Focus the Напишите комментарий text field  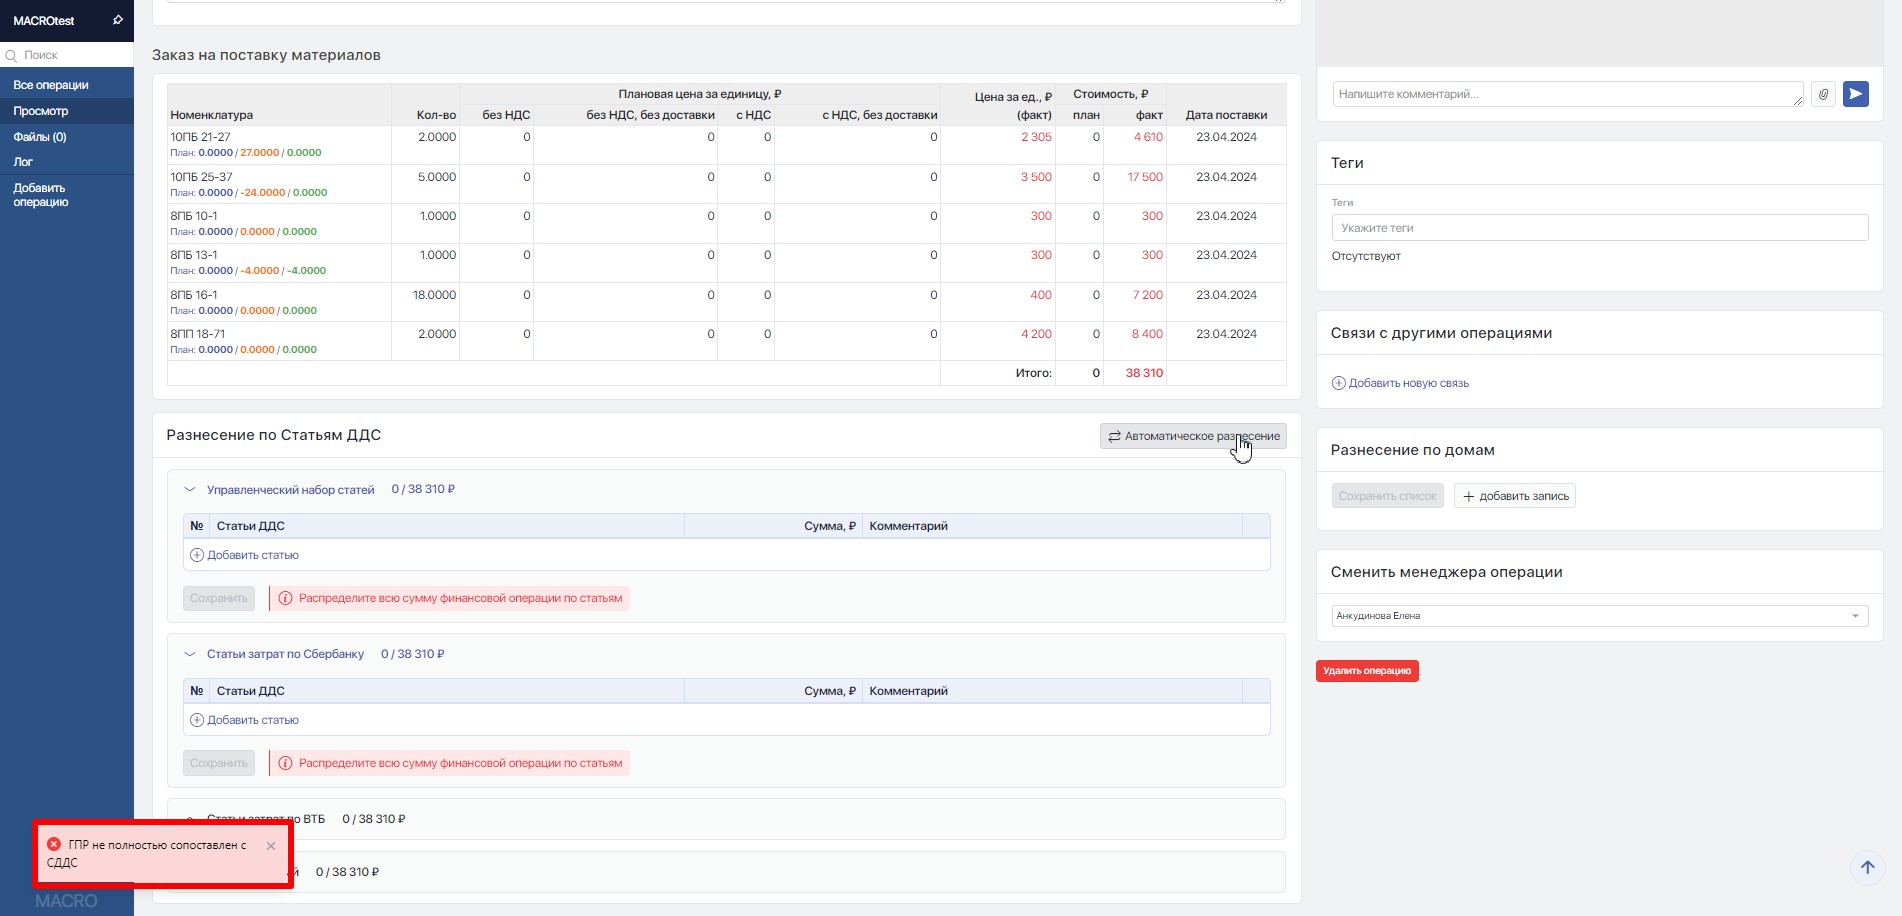1565,94
